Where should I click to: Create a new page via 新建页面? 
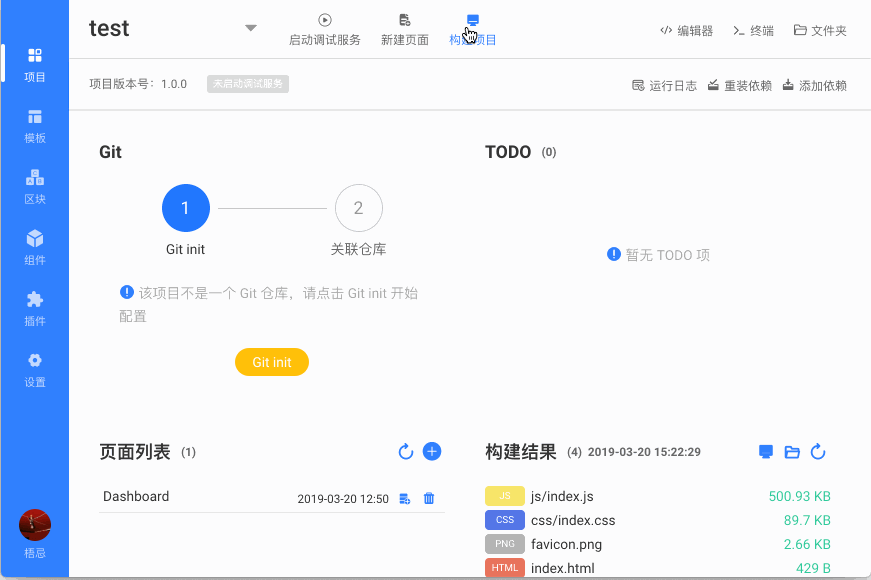pos(405,30)
